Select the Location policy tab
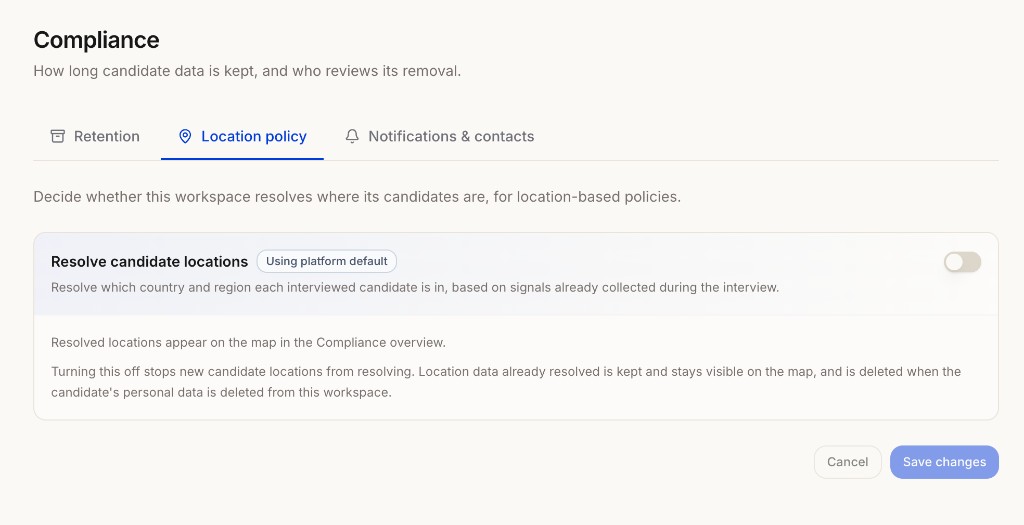1024x525 pixels. (x=242, y=136)
